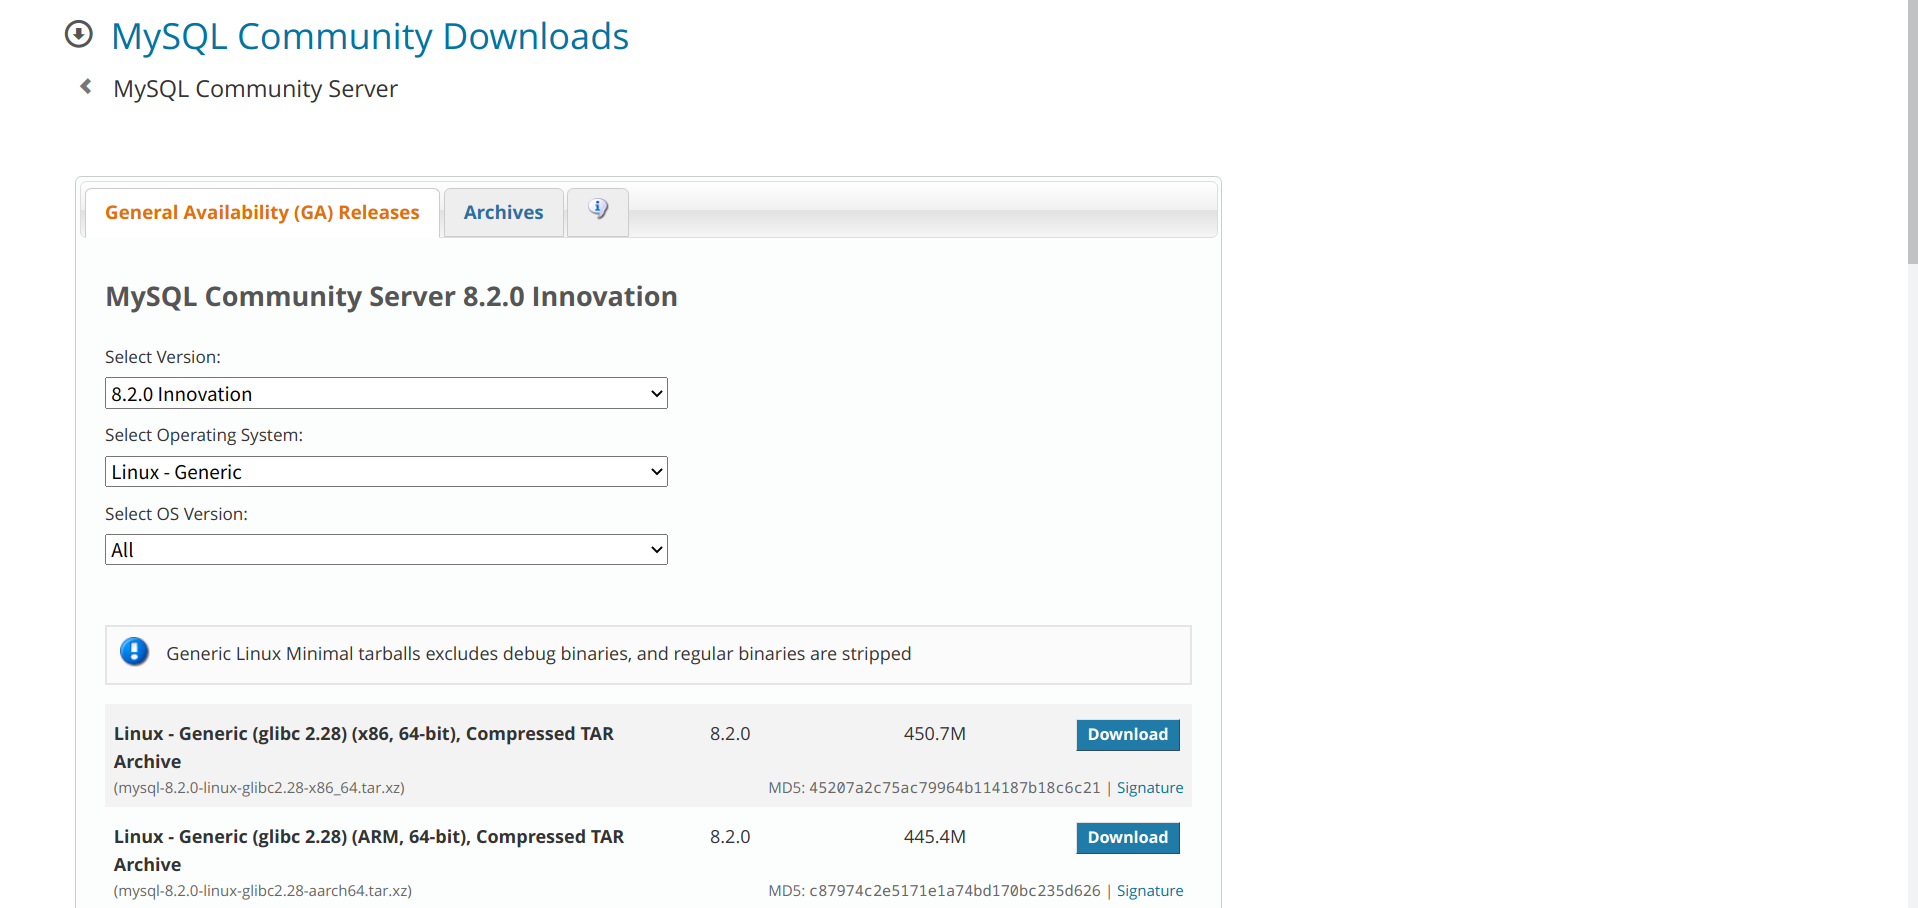Viewport: 1918px width, 908px height.
Task: Open the Select Operating System dropdown
Action: [386, 471]
